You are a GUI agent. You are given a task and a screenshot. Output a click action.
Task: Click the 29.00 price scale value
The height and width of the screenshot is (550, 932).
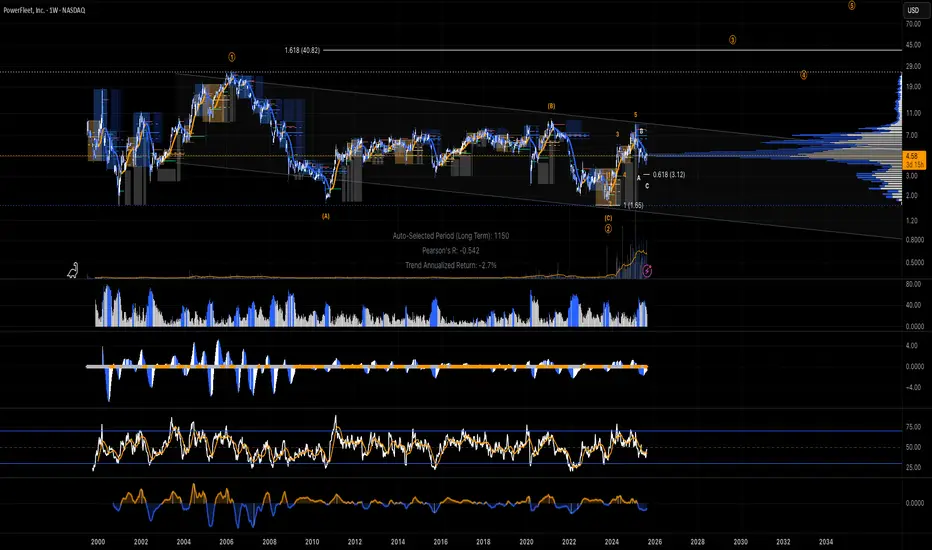914,66
